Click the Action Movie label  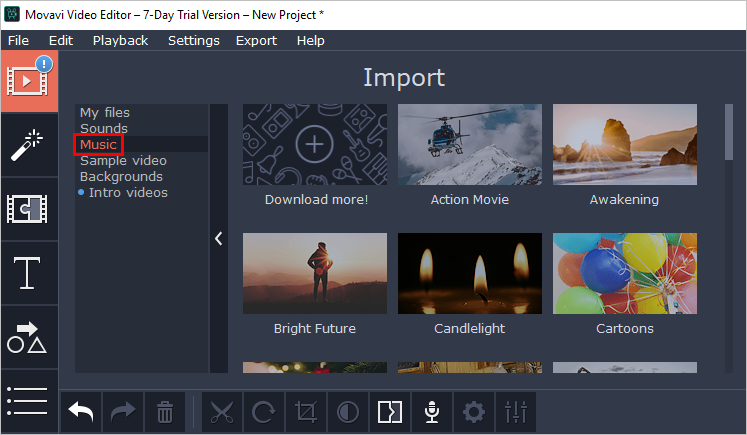click(470, 200)
